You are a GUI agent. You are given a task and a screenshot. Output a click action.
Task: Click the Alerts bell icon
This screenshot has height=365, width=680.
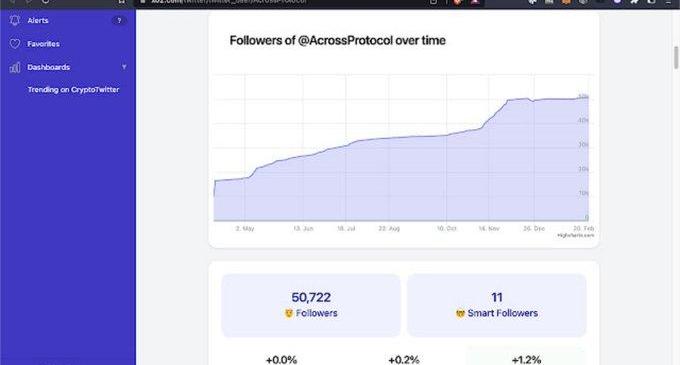coord(15,20)
